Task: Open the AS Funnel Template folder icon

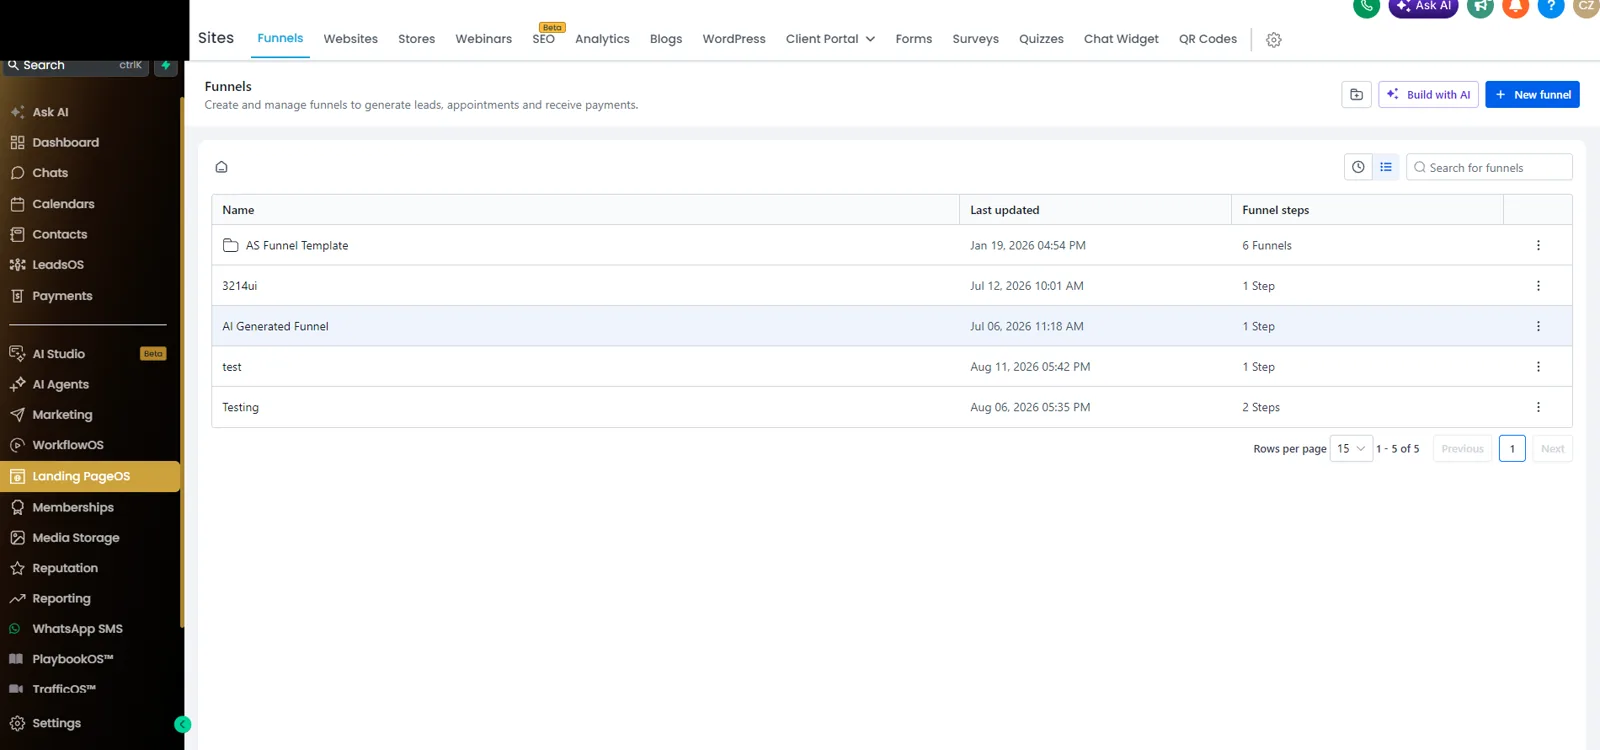Action: (230, 245)
